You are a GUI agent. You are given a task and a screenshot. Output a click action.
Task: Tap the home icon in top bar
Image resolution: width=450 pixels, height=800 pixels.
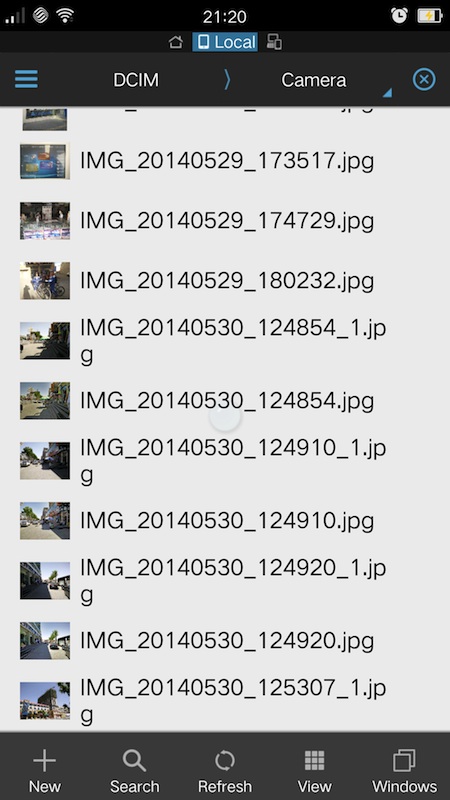pyautogui.click(x=176, y=42)
